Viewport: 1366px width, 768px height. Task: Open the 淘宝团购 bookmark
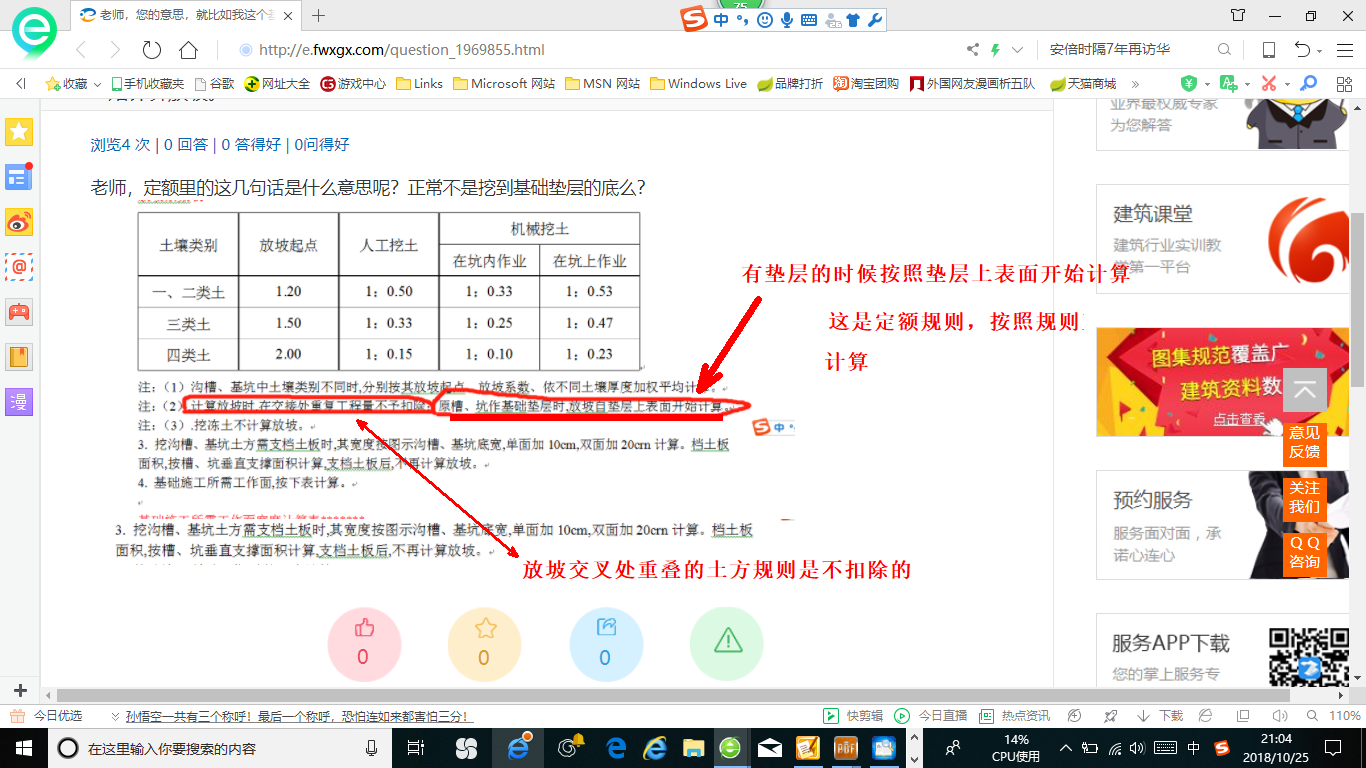[x=866, y=84]
